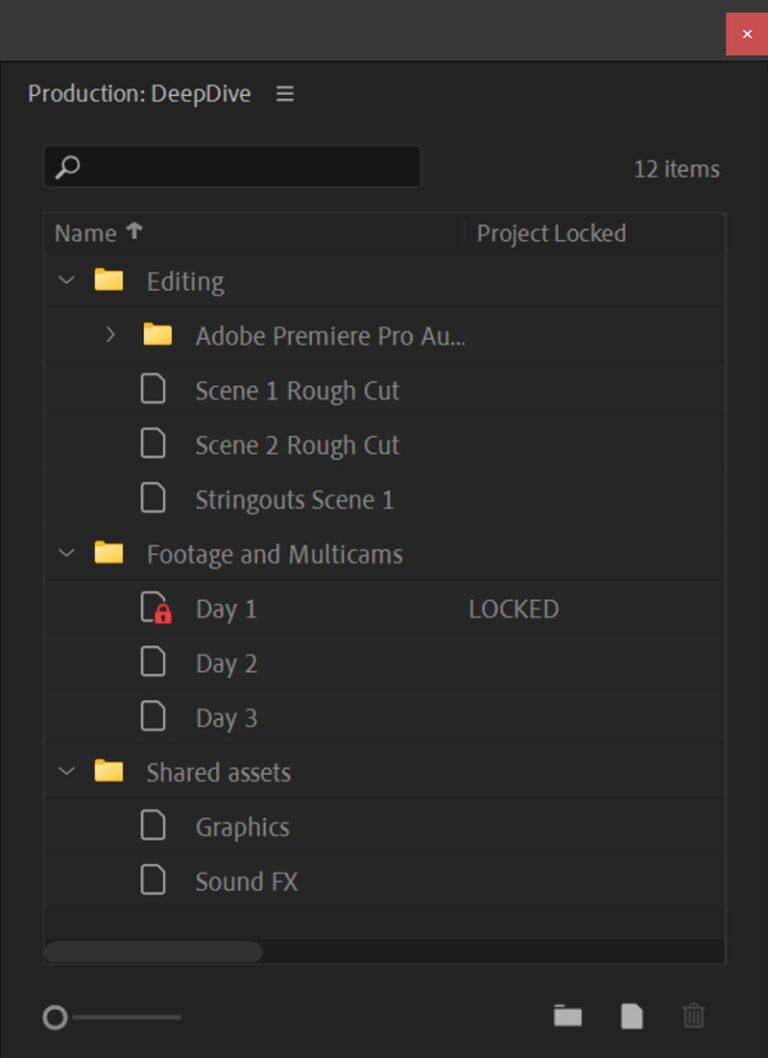This screenshot has height=1058, width=768.
Task: Collapse the Footage and Multicams folder
Action: point(65,553)
